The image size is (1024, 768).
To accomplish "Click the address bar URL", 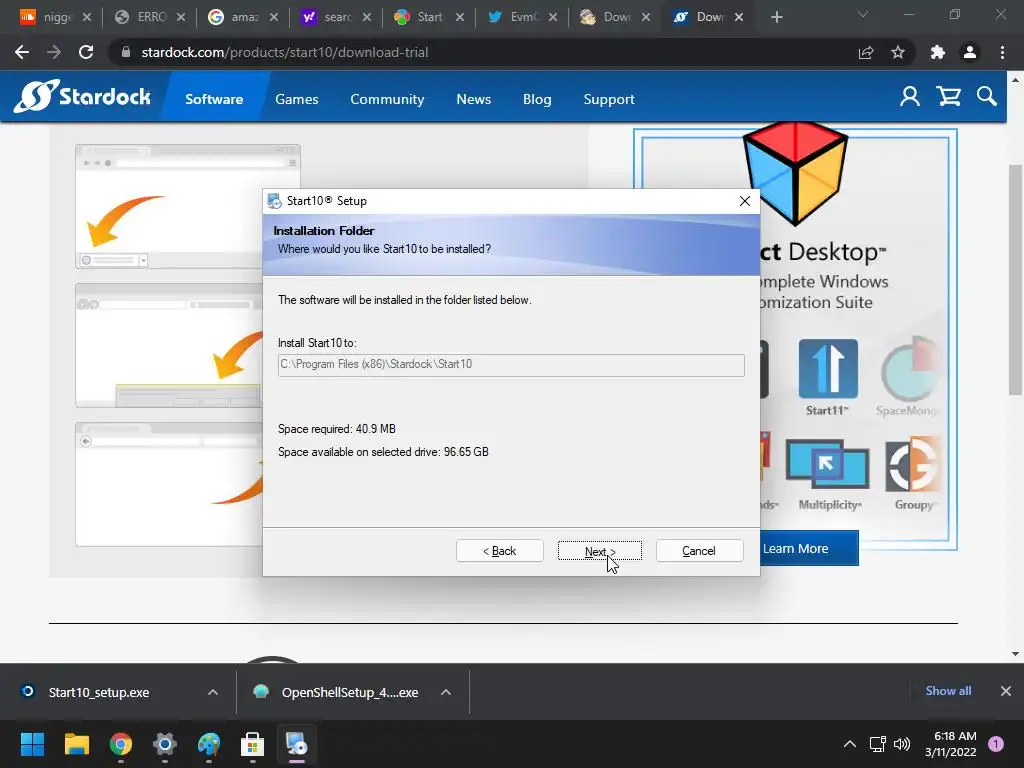I will 285,52.
